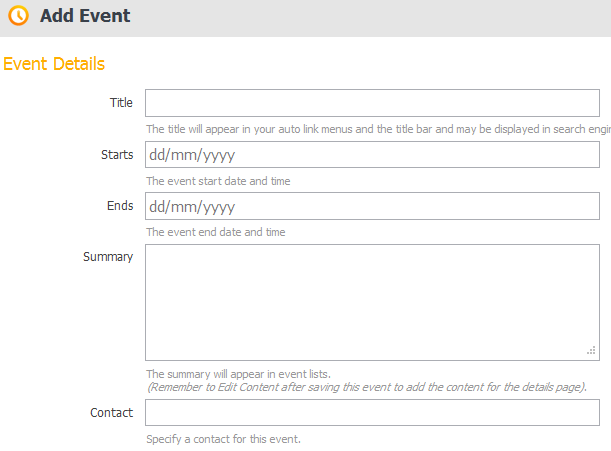Click the Ends date field

pos(372,207)
